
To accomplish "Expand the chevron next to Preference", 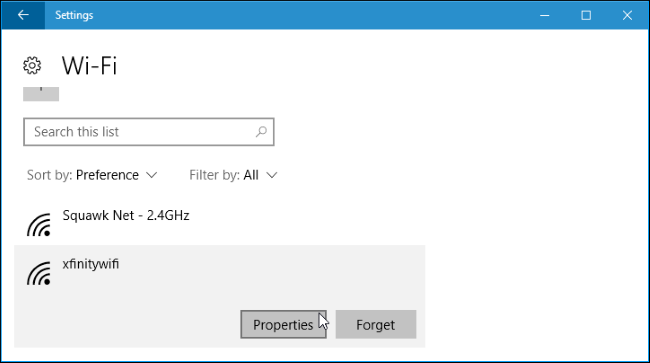I will pos(152,175).
